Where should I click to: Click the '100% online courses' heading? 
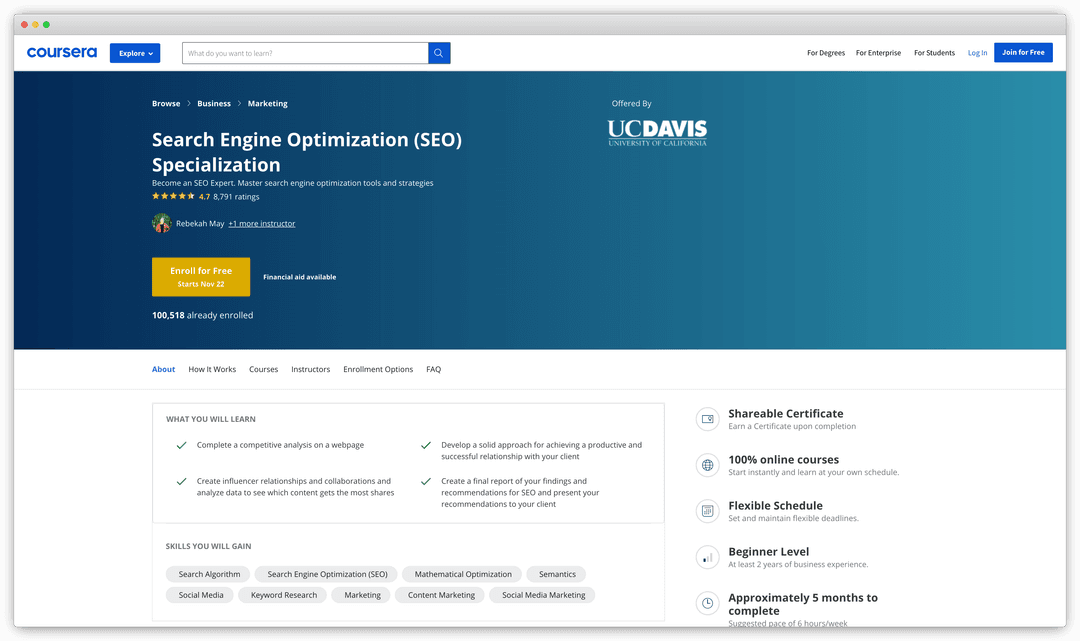tap(783, 459)
